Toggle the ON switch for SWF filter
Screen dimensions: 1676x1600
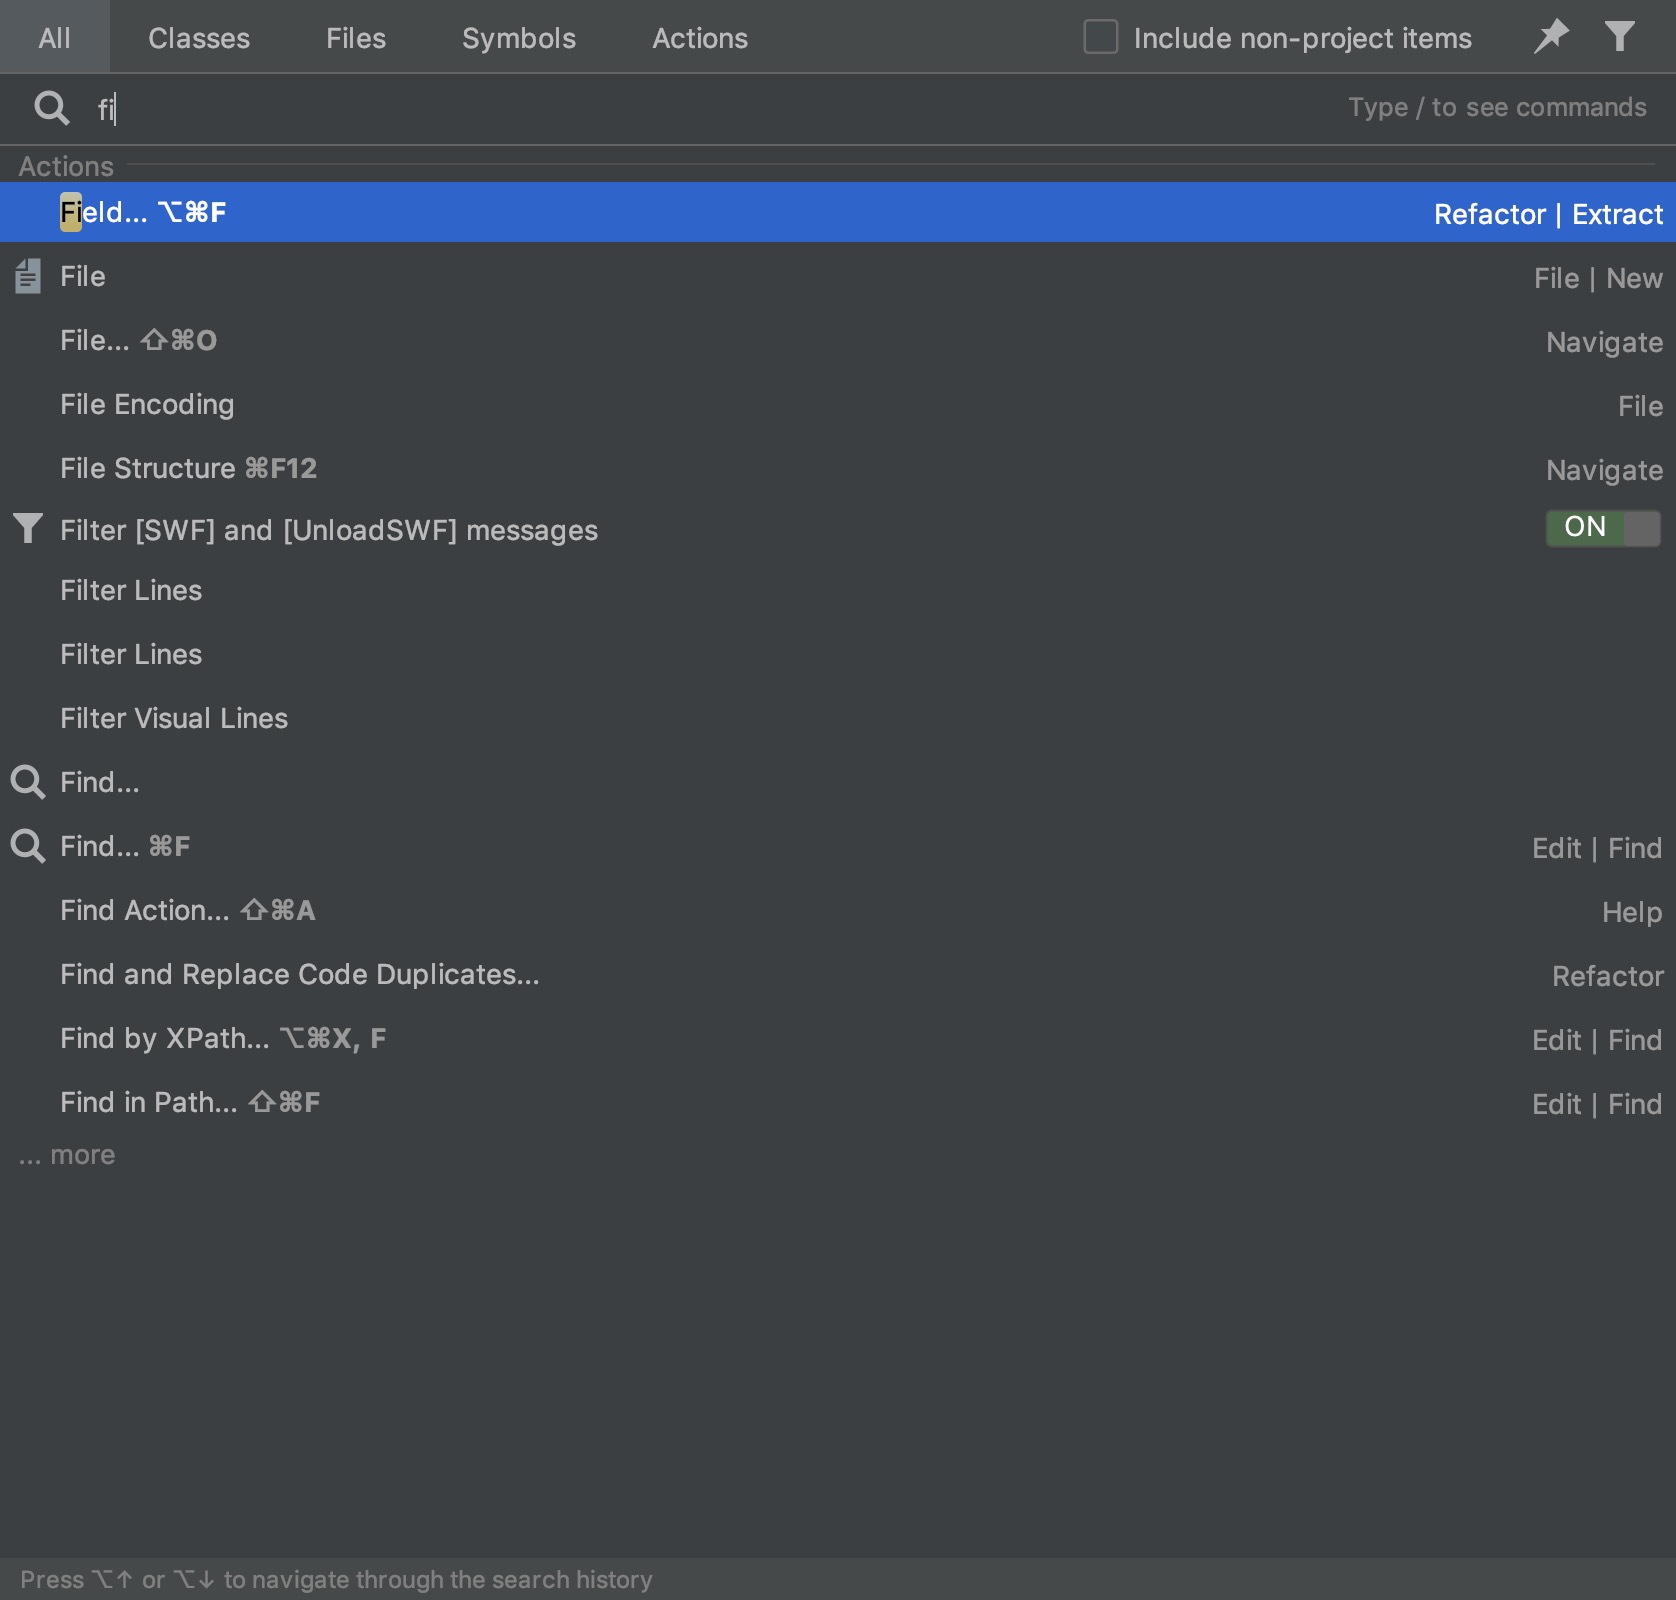[x=1603, y=528]
